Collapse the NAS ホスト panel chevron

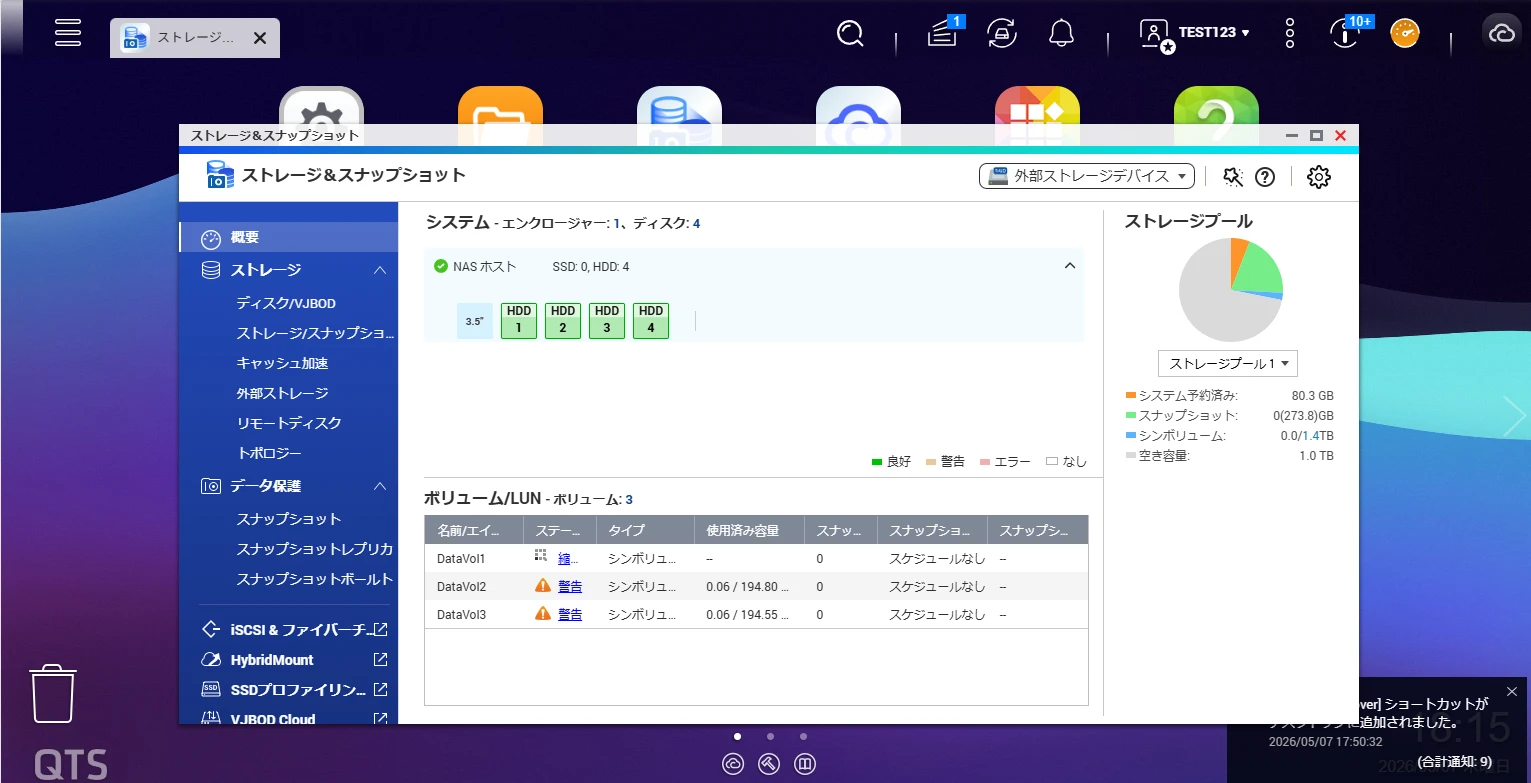(1070, 266)
